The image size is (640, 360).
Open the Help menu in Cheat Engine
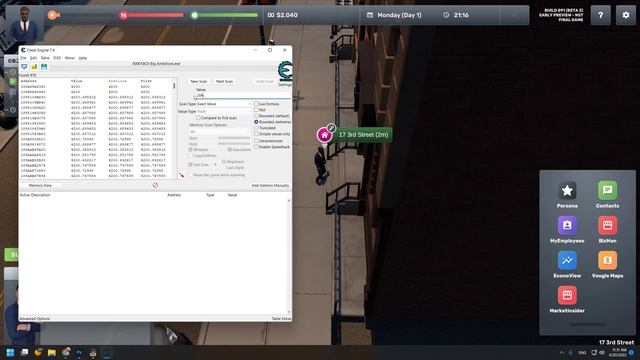[x=83, y=58]
